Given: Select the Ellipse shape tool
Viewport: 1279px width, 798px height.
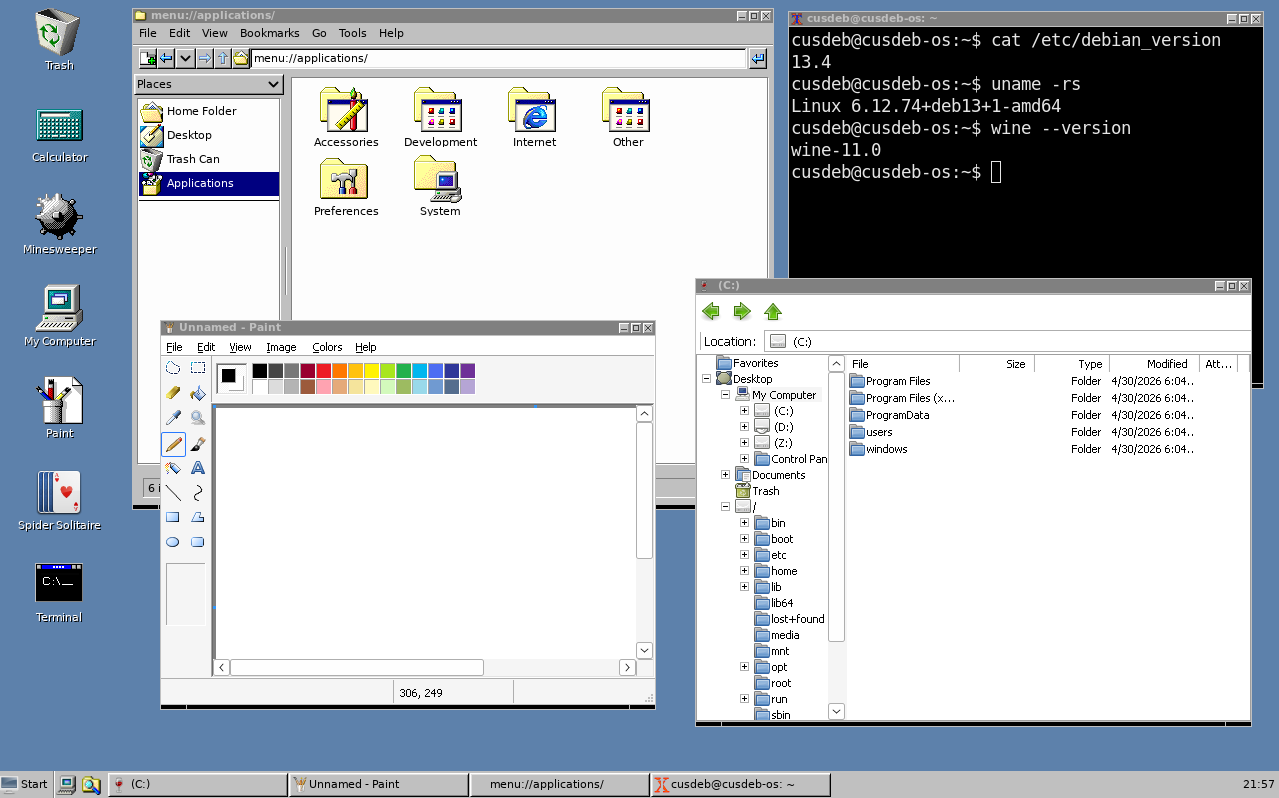Looking at the screenshot, I should 173,543.
